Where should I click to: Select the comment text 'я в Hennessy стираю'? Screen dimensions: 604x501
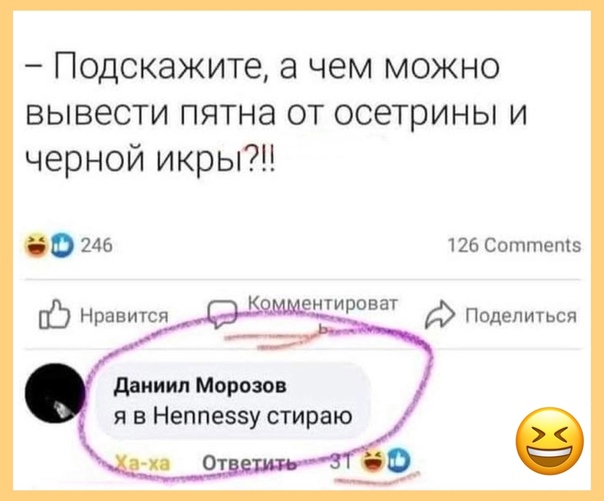coord(233,416)
